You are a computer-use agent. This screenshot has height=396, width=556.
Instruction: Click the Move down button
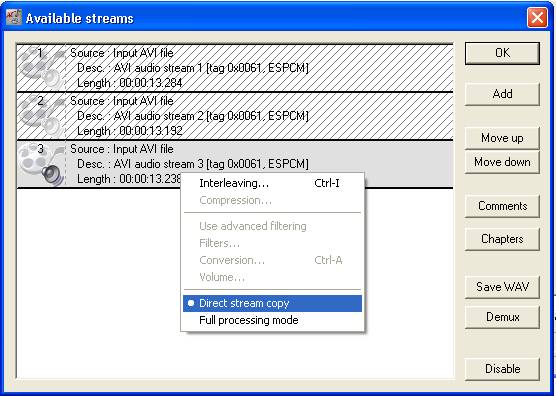[x=502, y=162]
